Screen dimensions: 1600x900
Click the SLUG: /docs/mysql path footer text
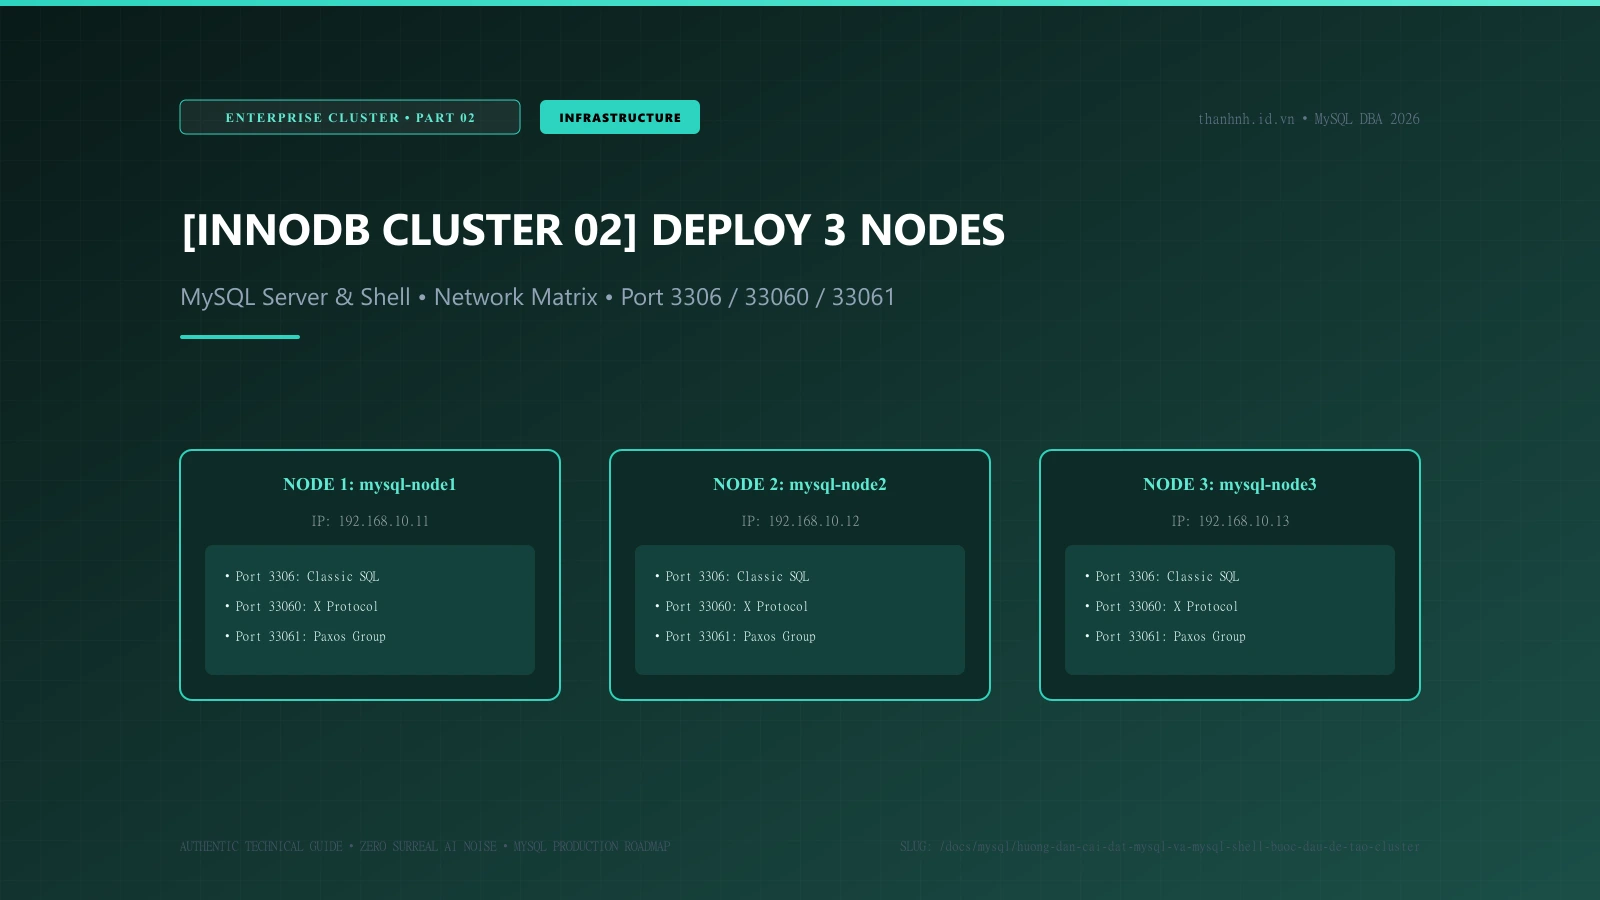click(1160, 847)
